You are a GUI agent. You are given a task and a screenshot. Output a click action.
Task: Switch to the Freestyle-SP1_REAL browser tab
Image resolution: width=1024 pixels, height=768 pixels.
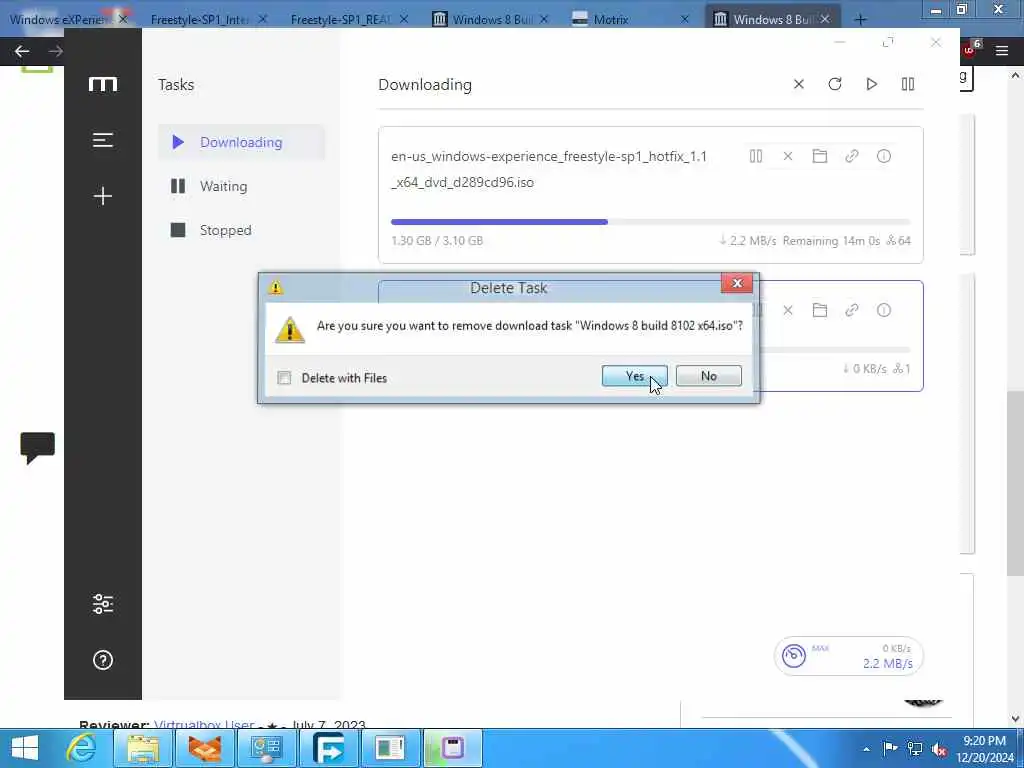click(341, 20)
